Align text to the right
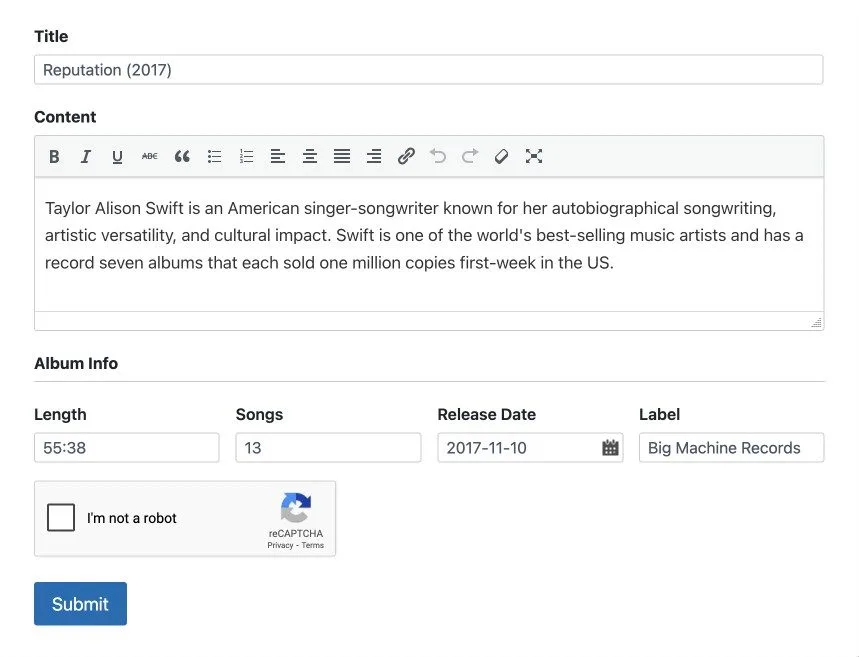This screenshot has width=859, height=657. point(374,157)
